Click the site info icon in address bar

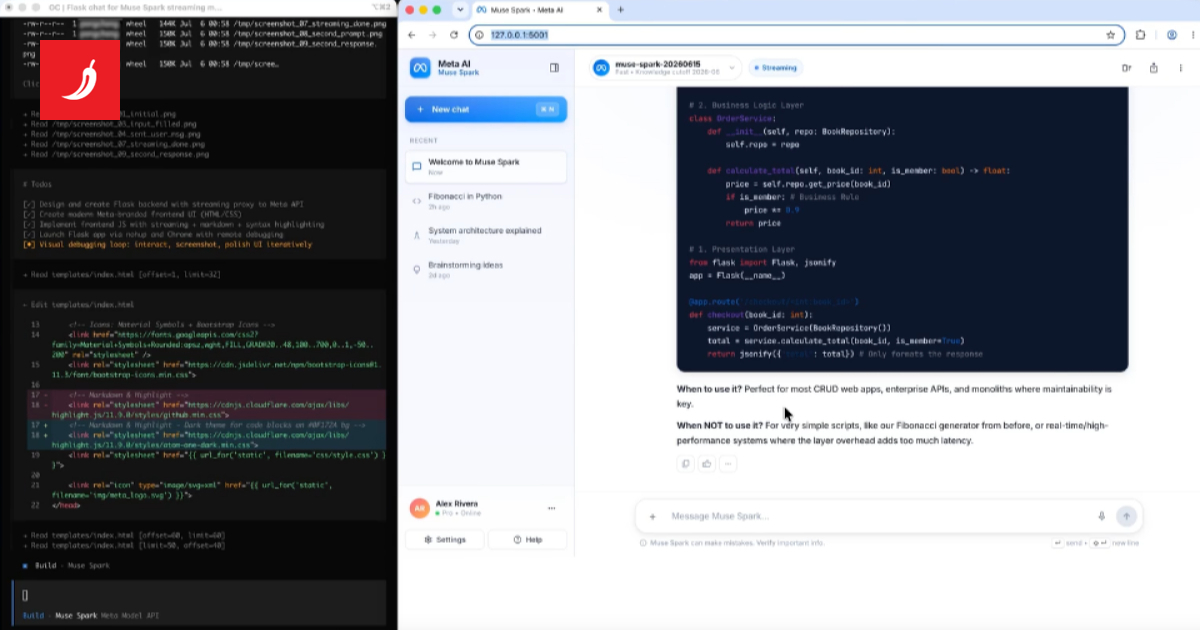(x=480, y=34)
